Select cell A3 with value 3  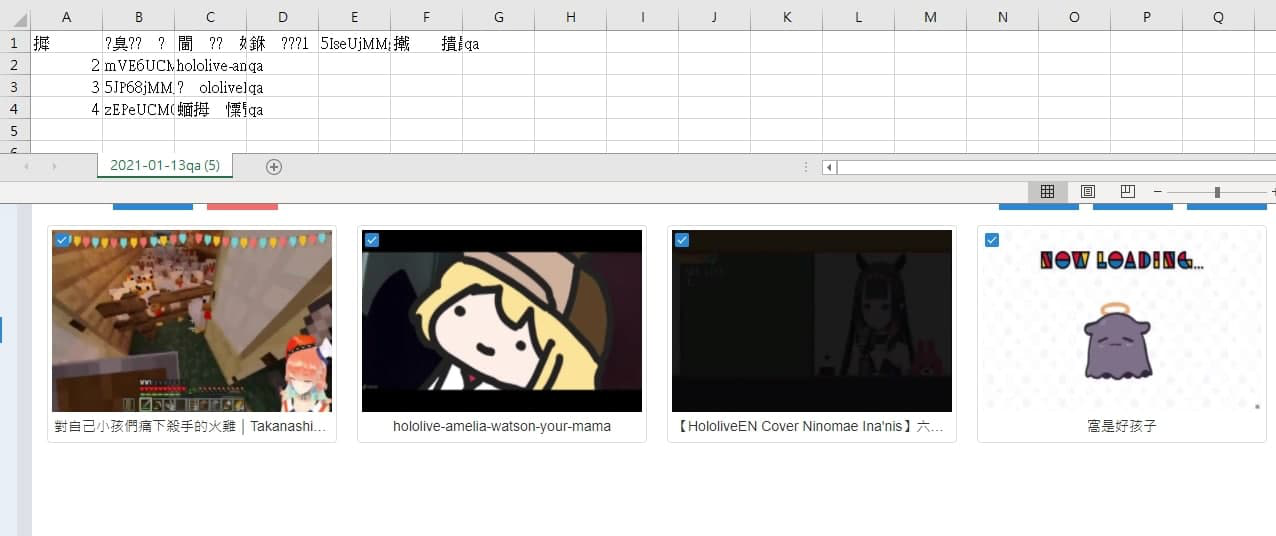(66, 87)
